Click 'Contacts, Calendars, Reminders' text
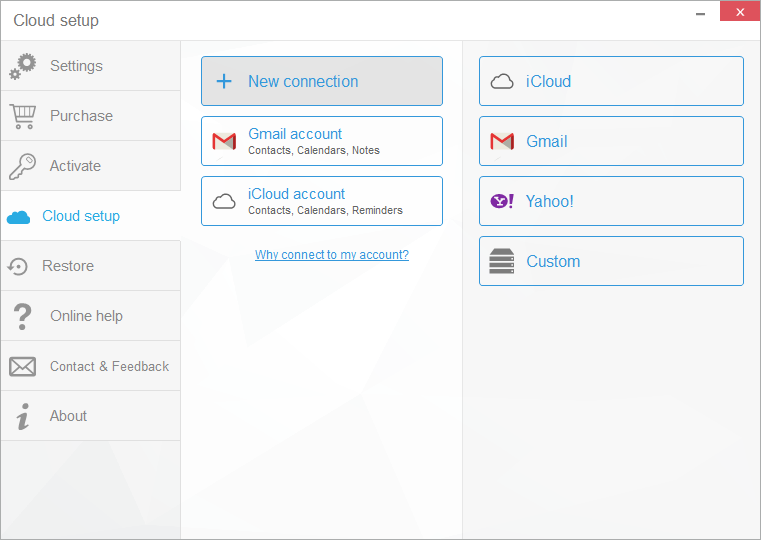761x540 pixels. click(326, 211)
